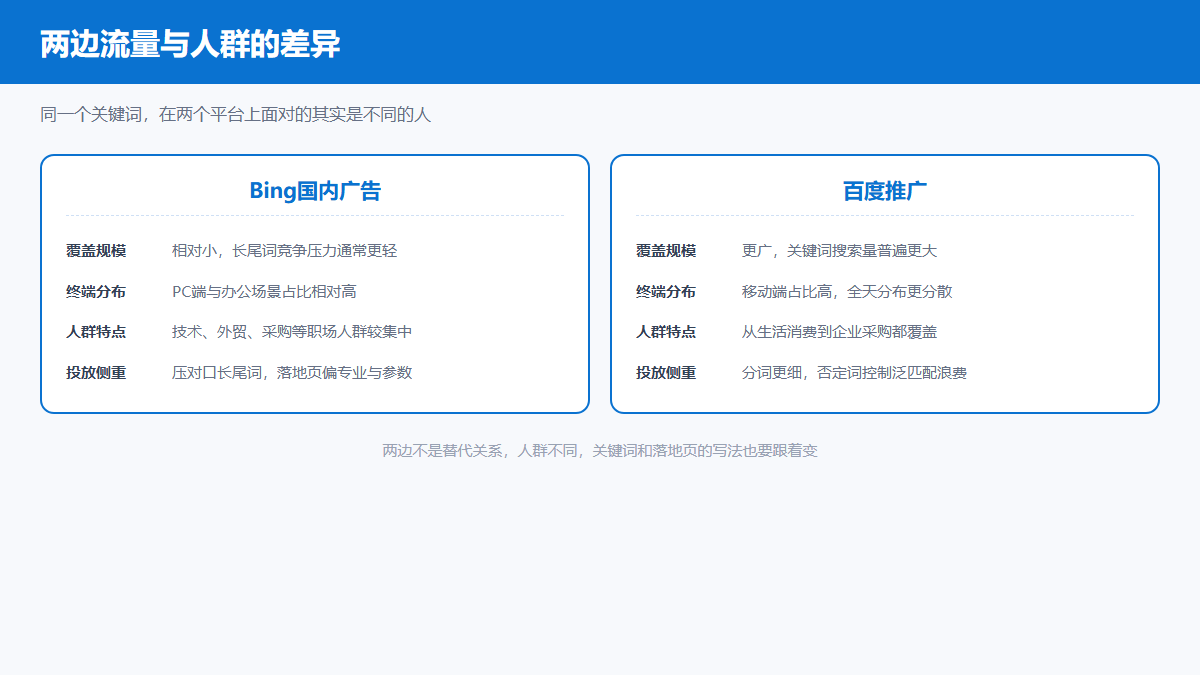
Task: Click 人群特点 label in 百度推广 card
Action: pos(666,332)
